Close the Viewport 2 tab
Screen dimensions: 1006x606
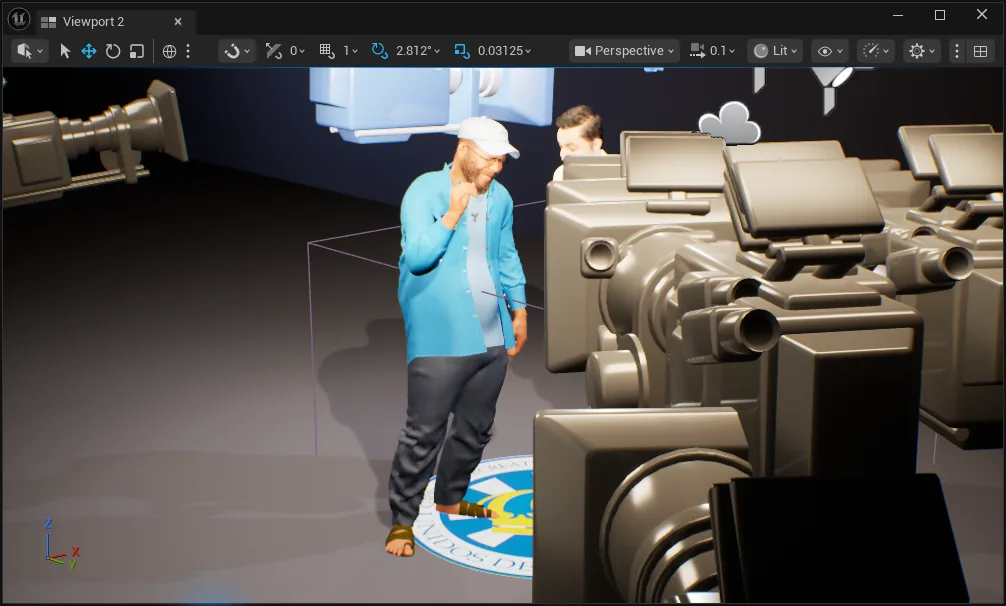178,22
